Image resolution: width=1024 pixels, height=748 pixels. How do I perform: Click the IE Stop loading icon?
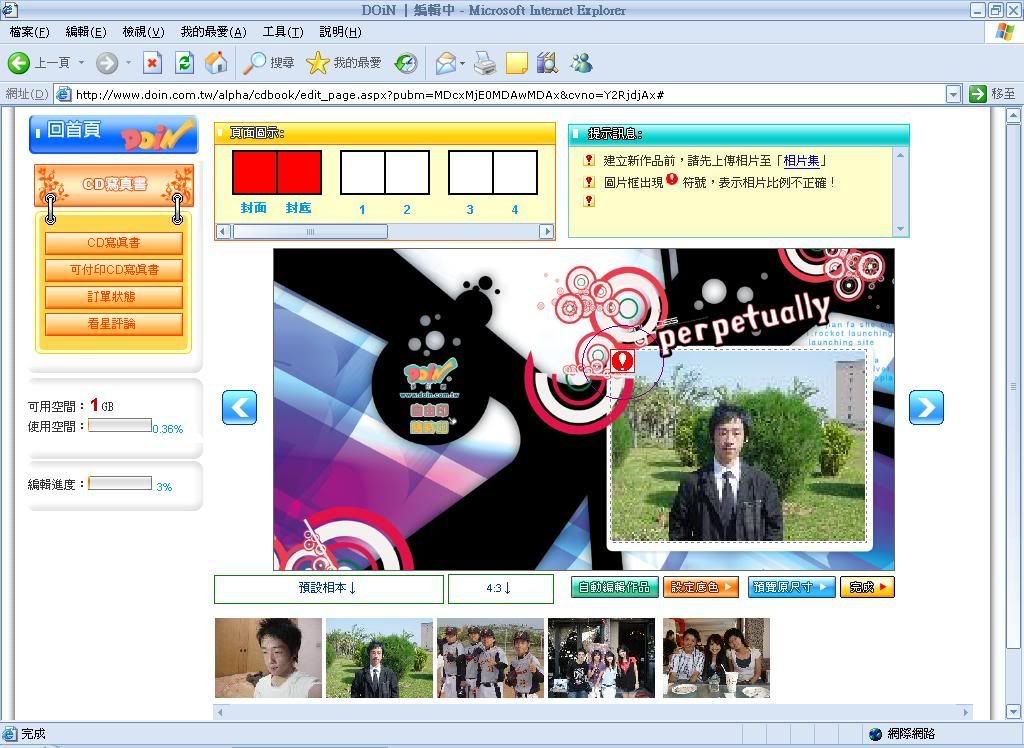[x=152, y=63]
